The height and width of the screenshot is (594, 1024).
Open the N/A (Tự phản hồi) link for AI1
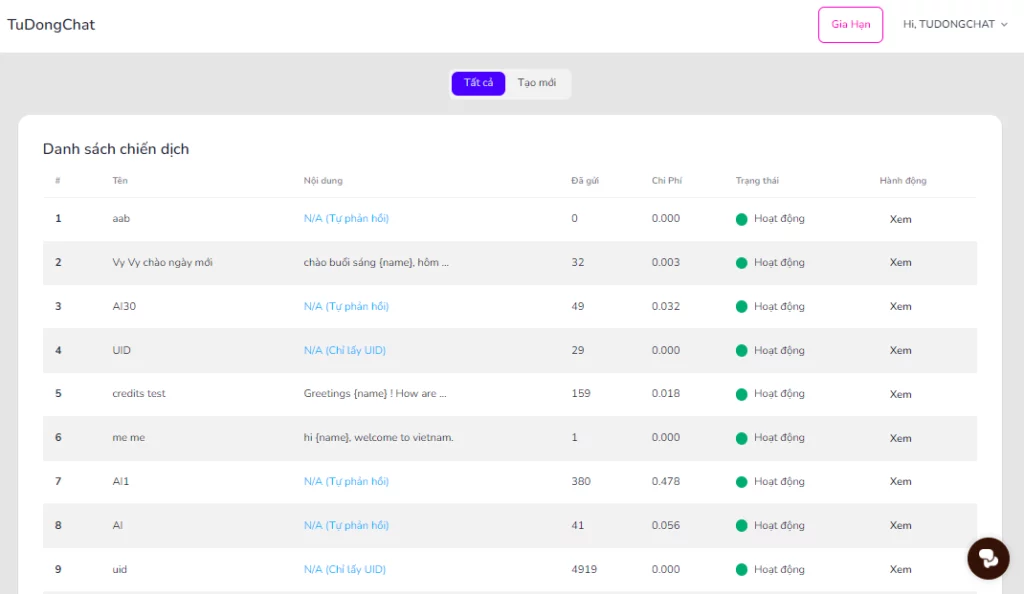(346, 481)
